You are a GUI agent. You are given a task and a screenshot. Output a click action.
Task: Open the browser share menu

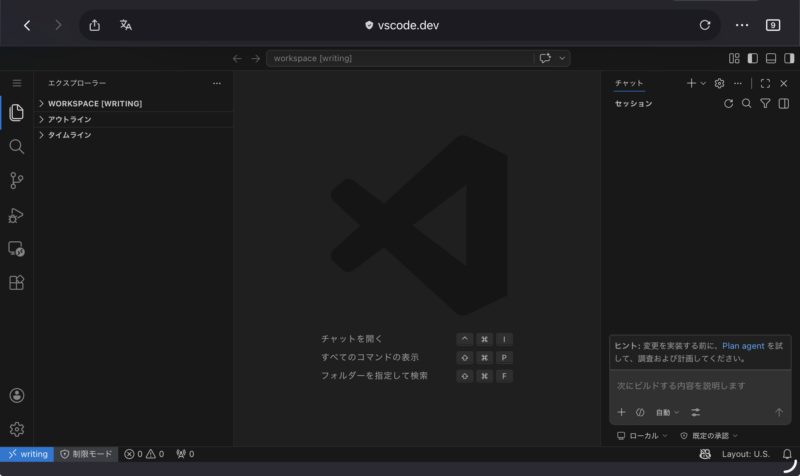[x=95, y=25]
